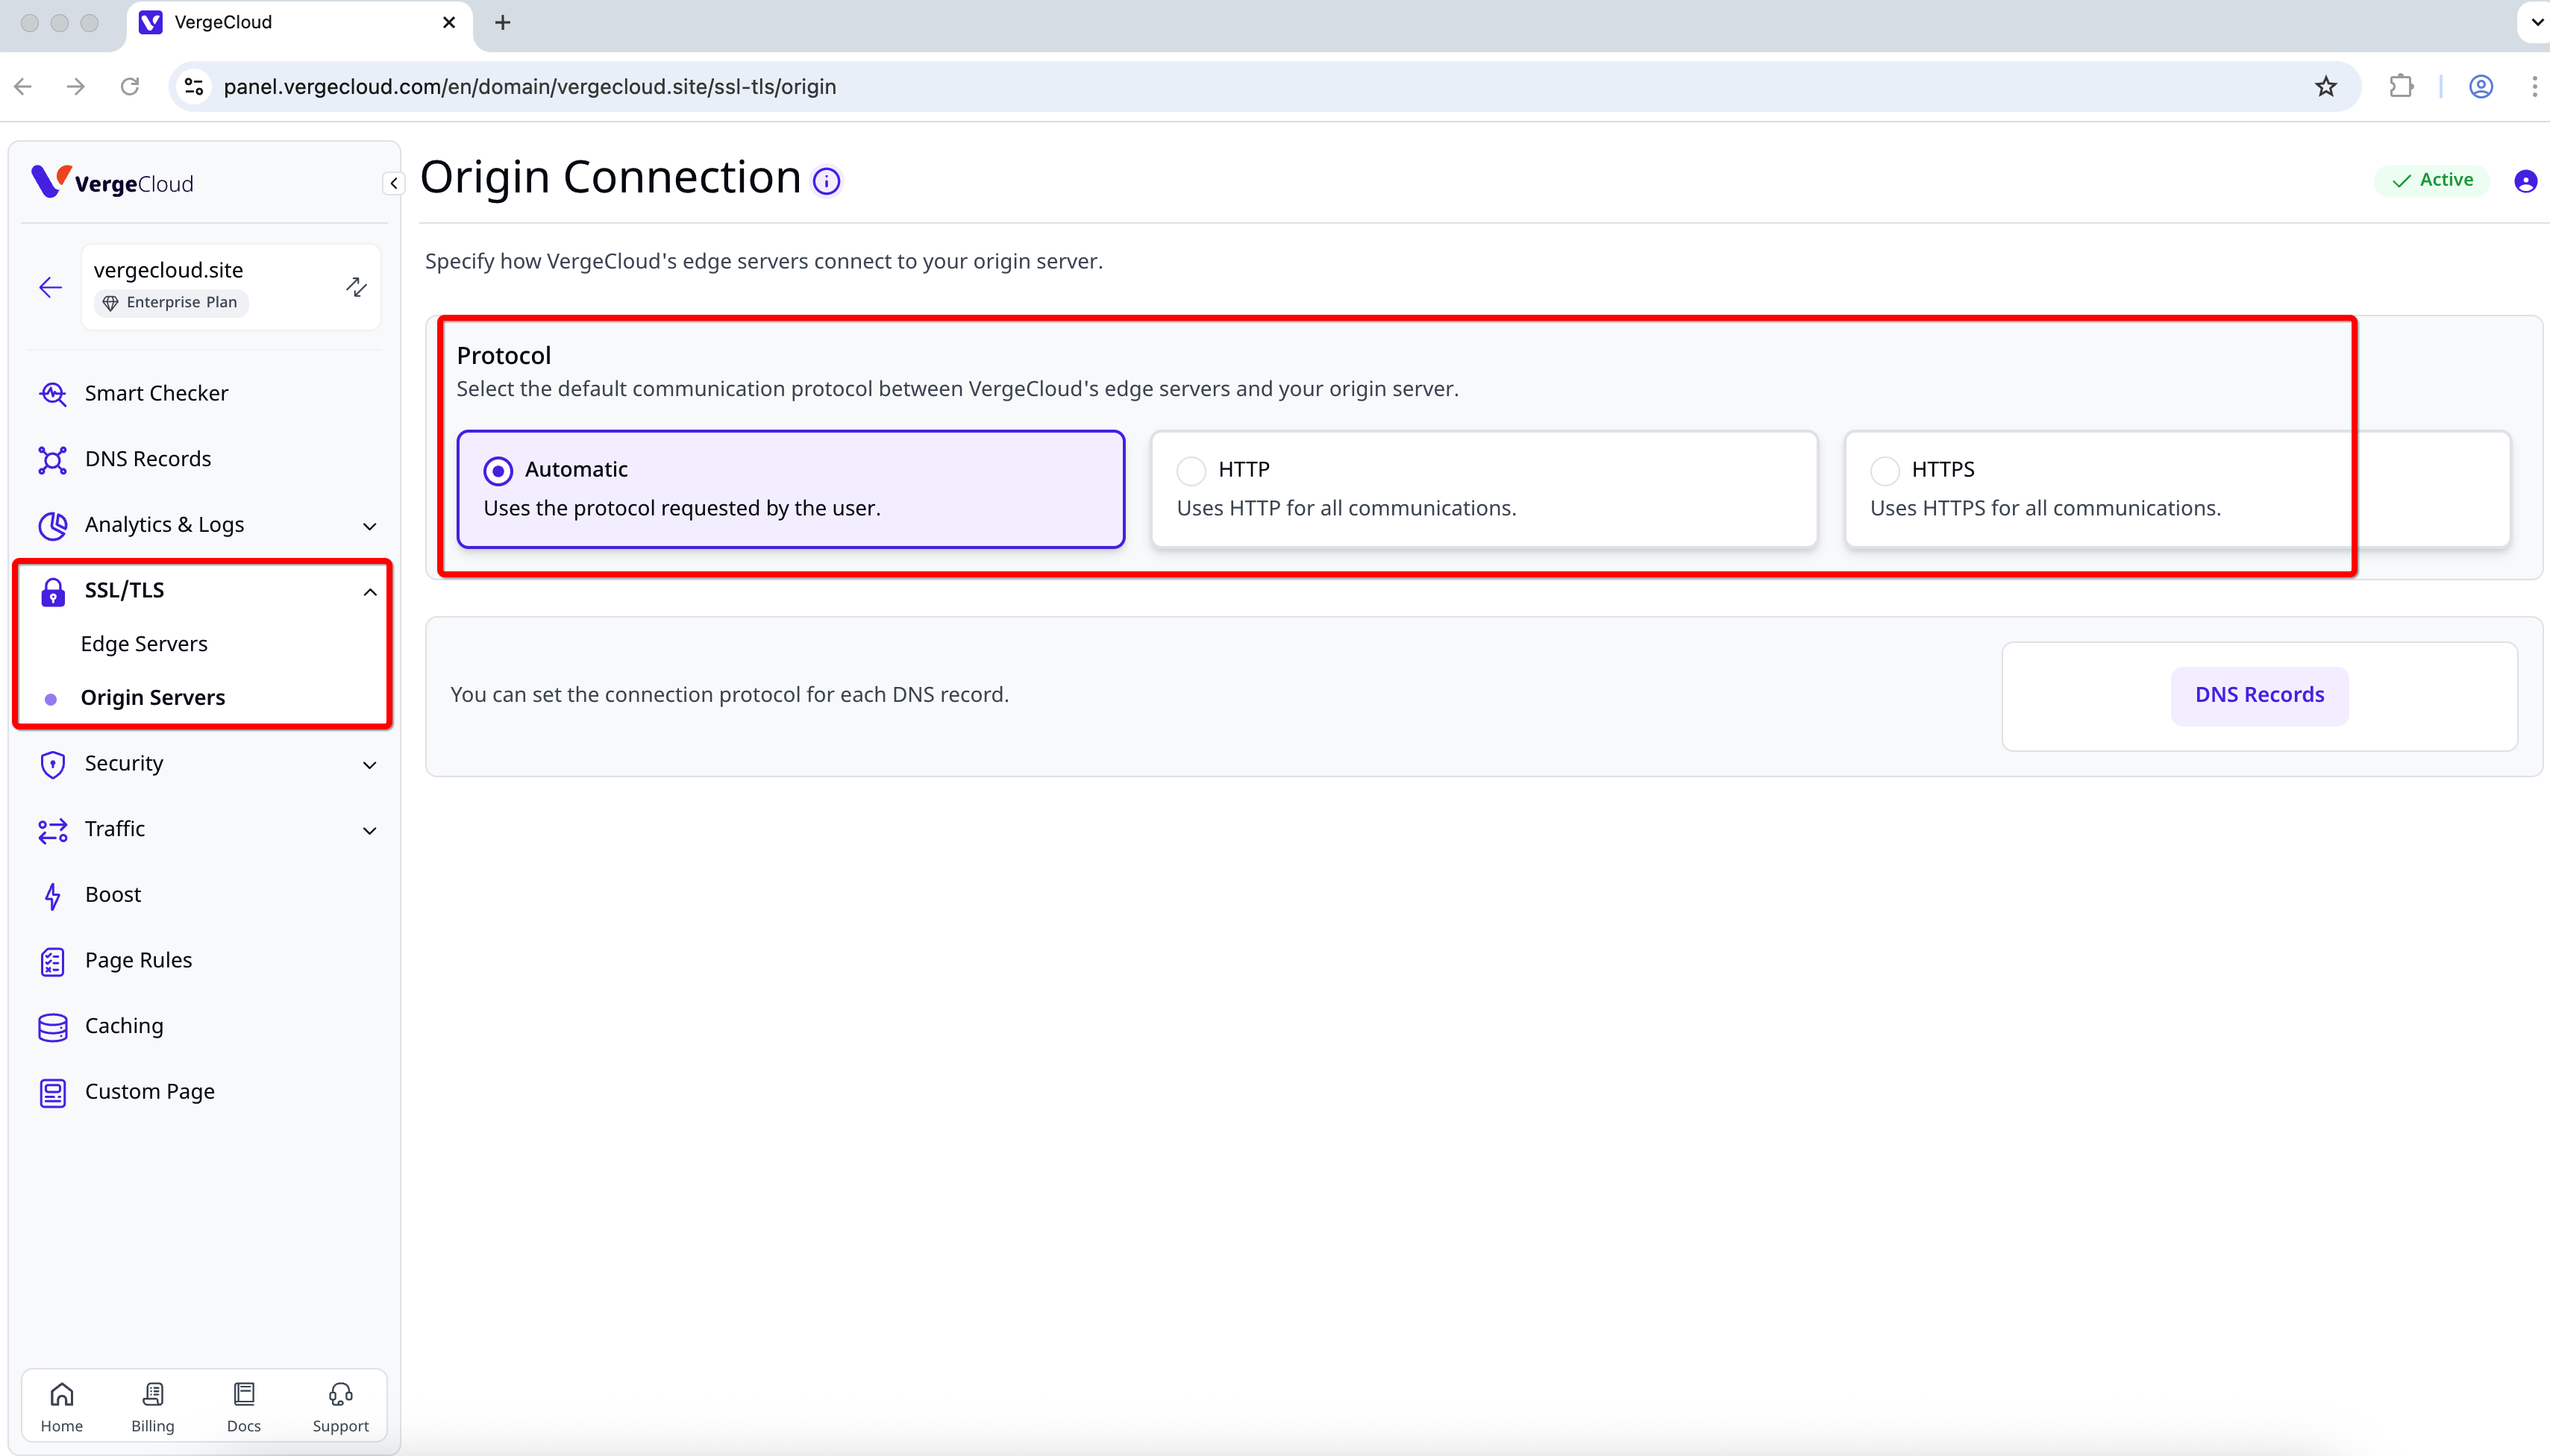2550x1456 pixels.
Task: Open the tab search dropdown arrow
Action: click(2536, 22)
